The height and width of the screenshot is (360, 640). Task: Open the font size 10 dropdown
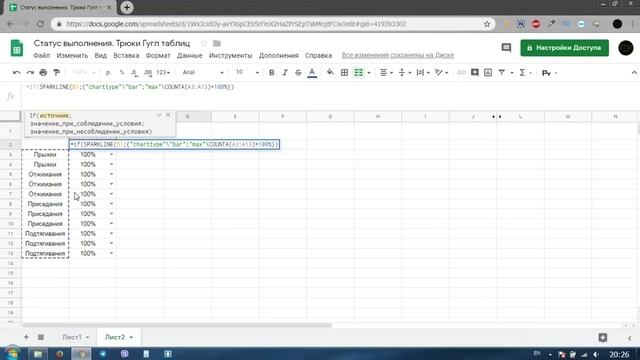[247, 73]
